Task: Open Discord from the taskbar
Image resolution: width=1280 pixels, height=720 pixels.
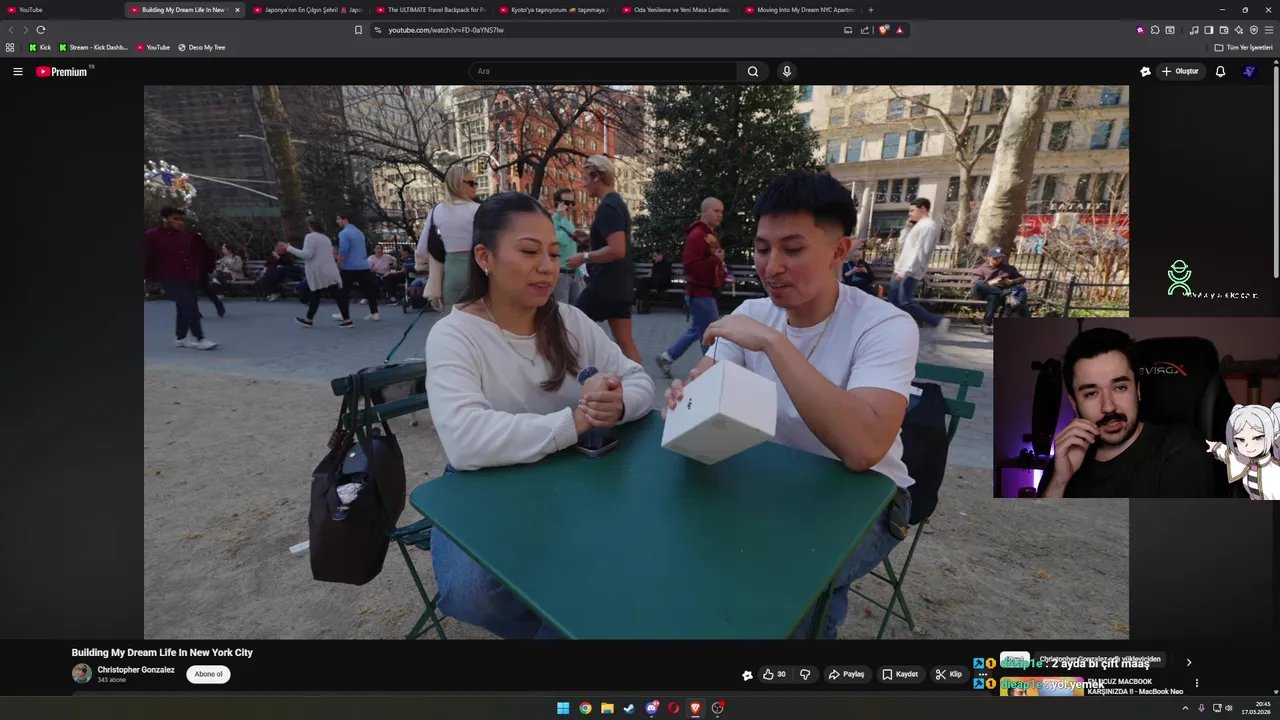Action: pos(651,708)
